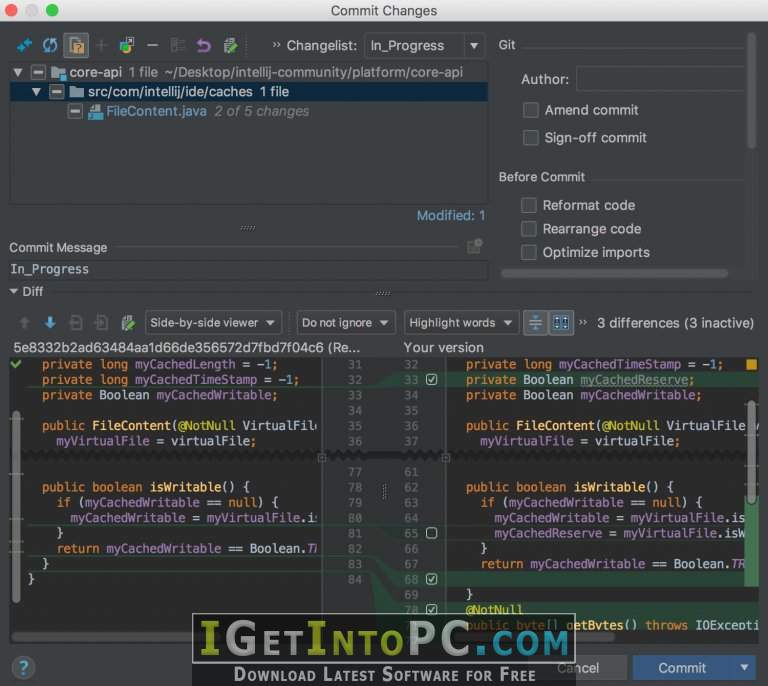The width and height of the screenshot is (768, 686).
Task: Click the Commit button
Action: click(682, 667)
